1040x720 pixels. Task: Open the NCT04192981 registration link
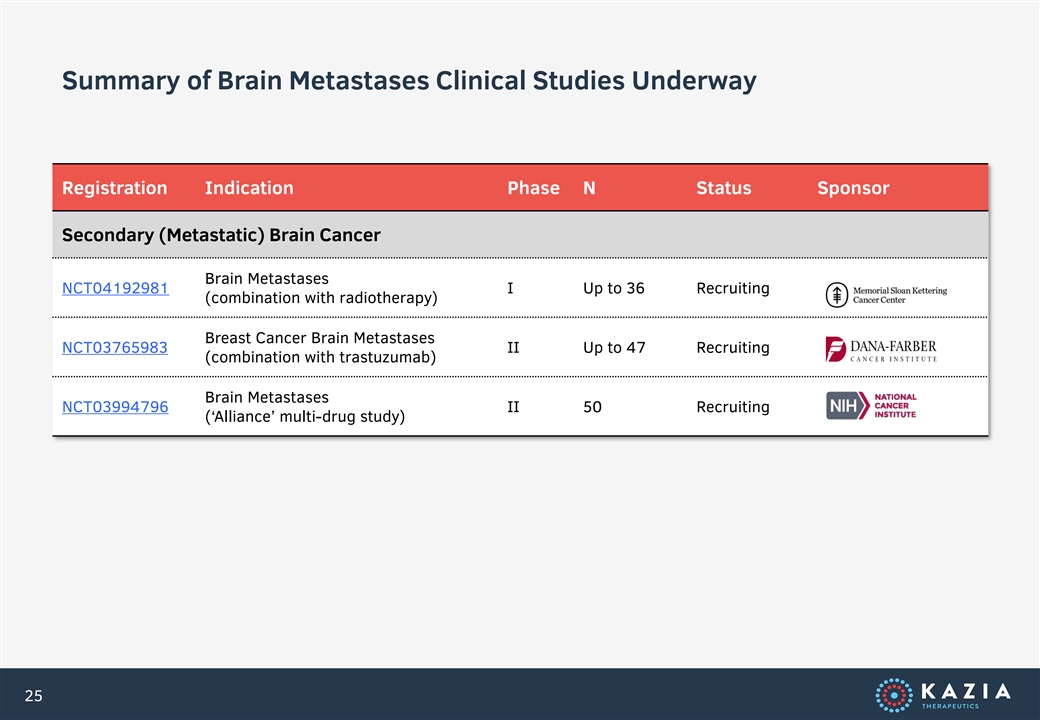[115, 288]
